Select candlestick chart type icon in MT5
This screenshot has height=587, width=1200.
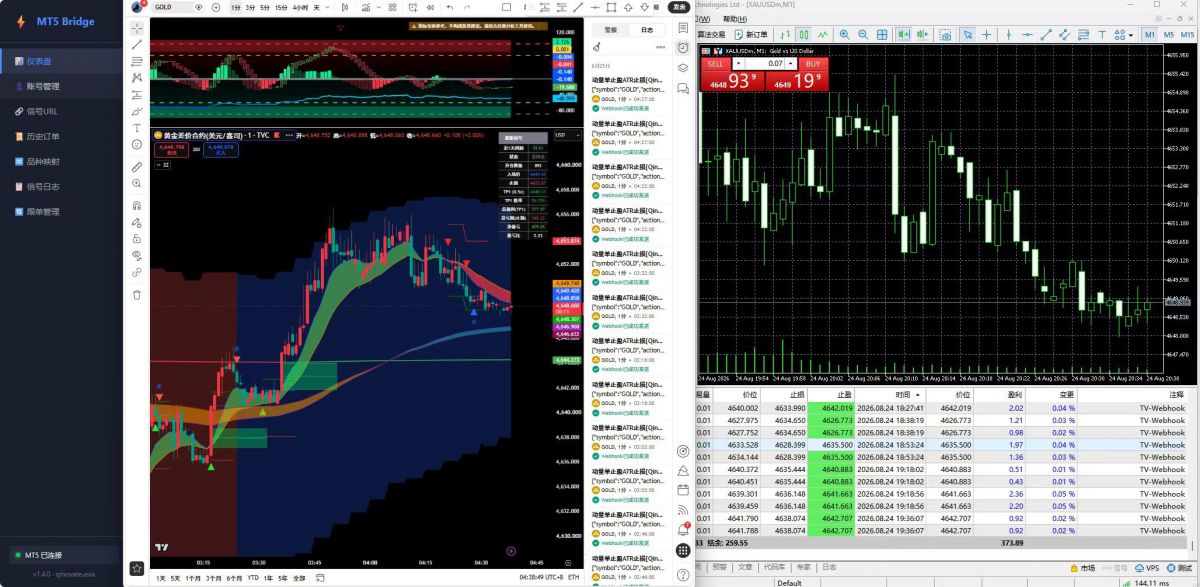[x=804, y=34]
